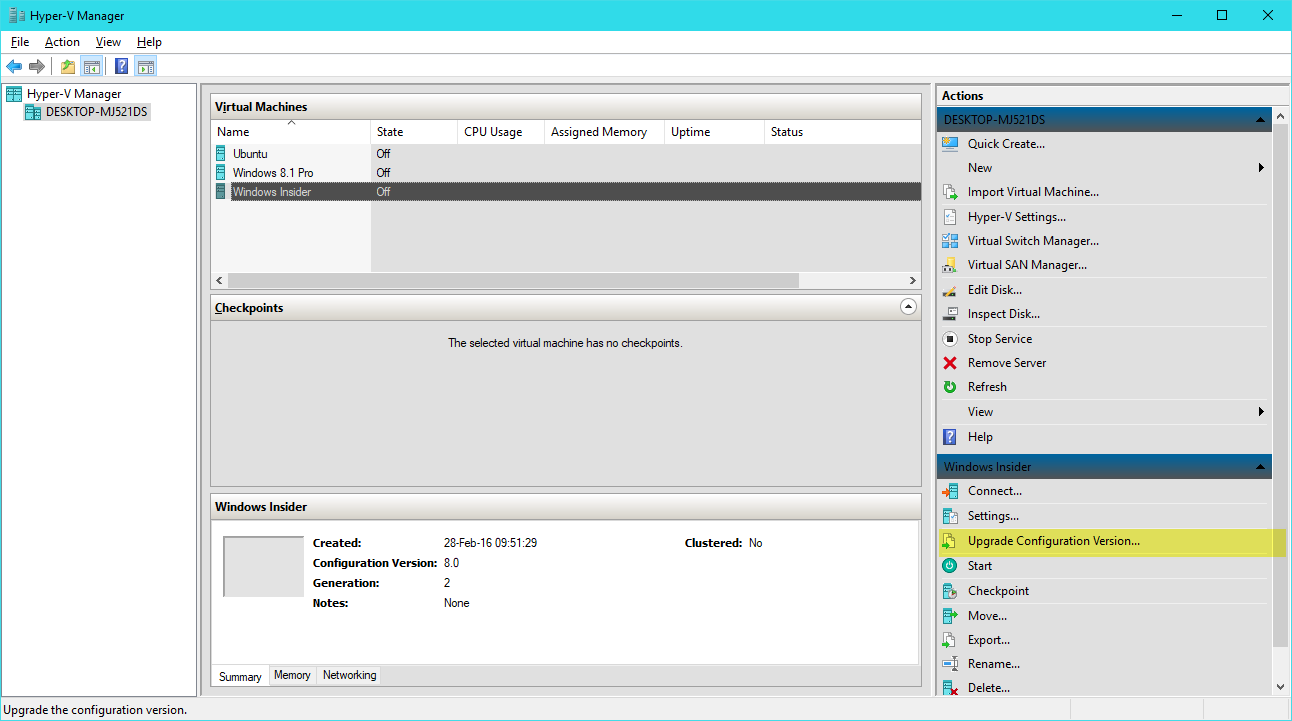Sort by the Uptime column header

coord(714,132)
